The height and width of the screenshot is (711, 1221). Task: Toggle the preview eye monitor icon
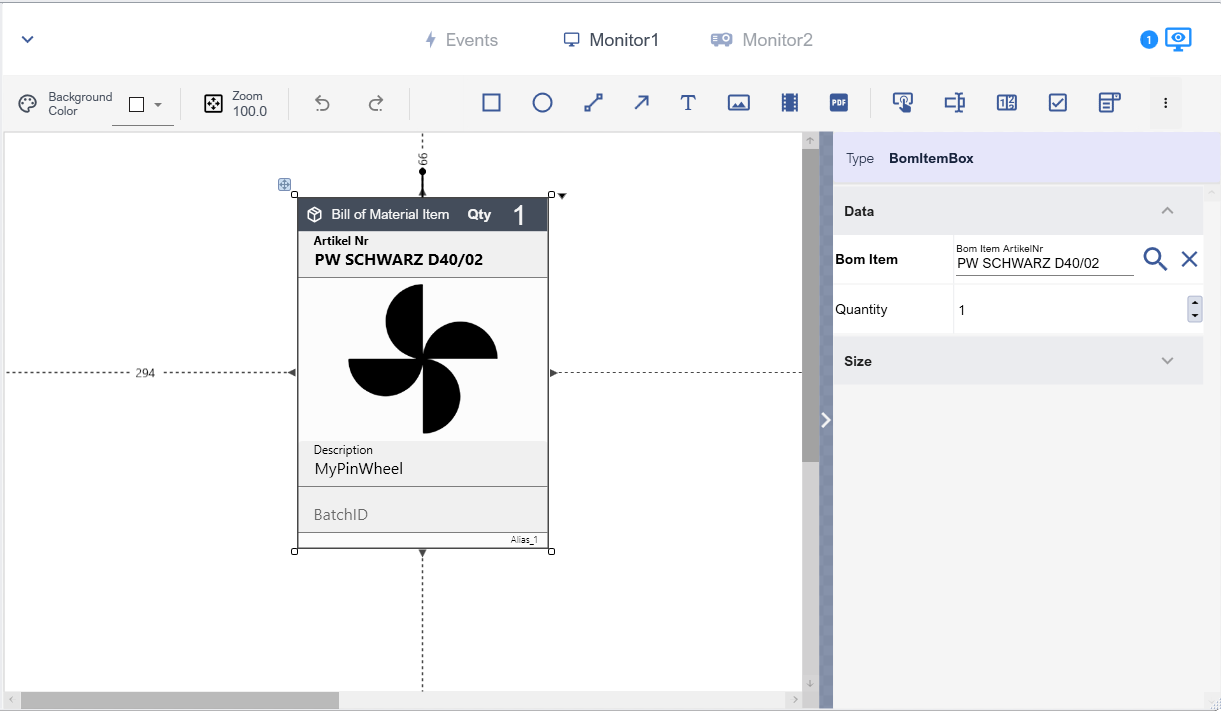click(x=1179, y=40)
